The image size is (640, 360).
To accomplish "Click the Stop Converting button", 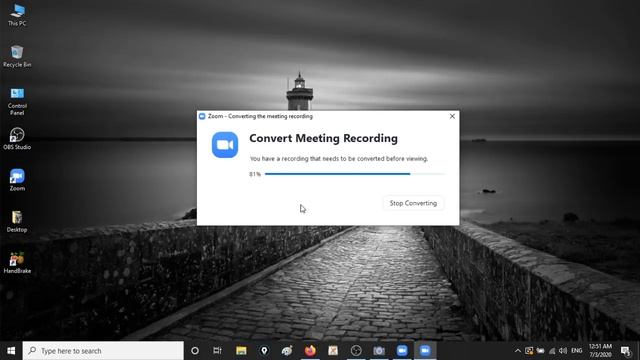I will click(x=413, y=203).
